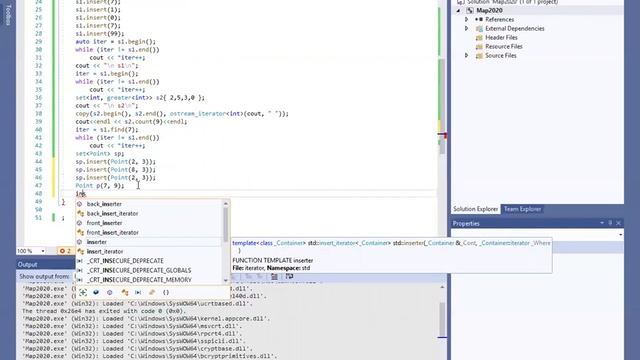Click the IntelliSense list scroll down arrow

pos(226,280)
